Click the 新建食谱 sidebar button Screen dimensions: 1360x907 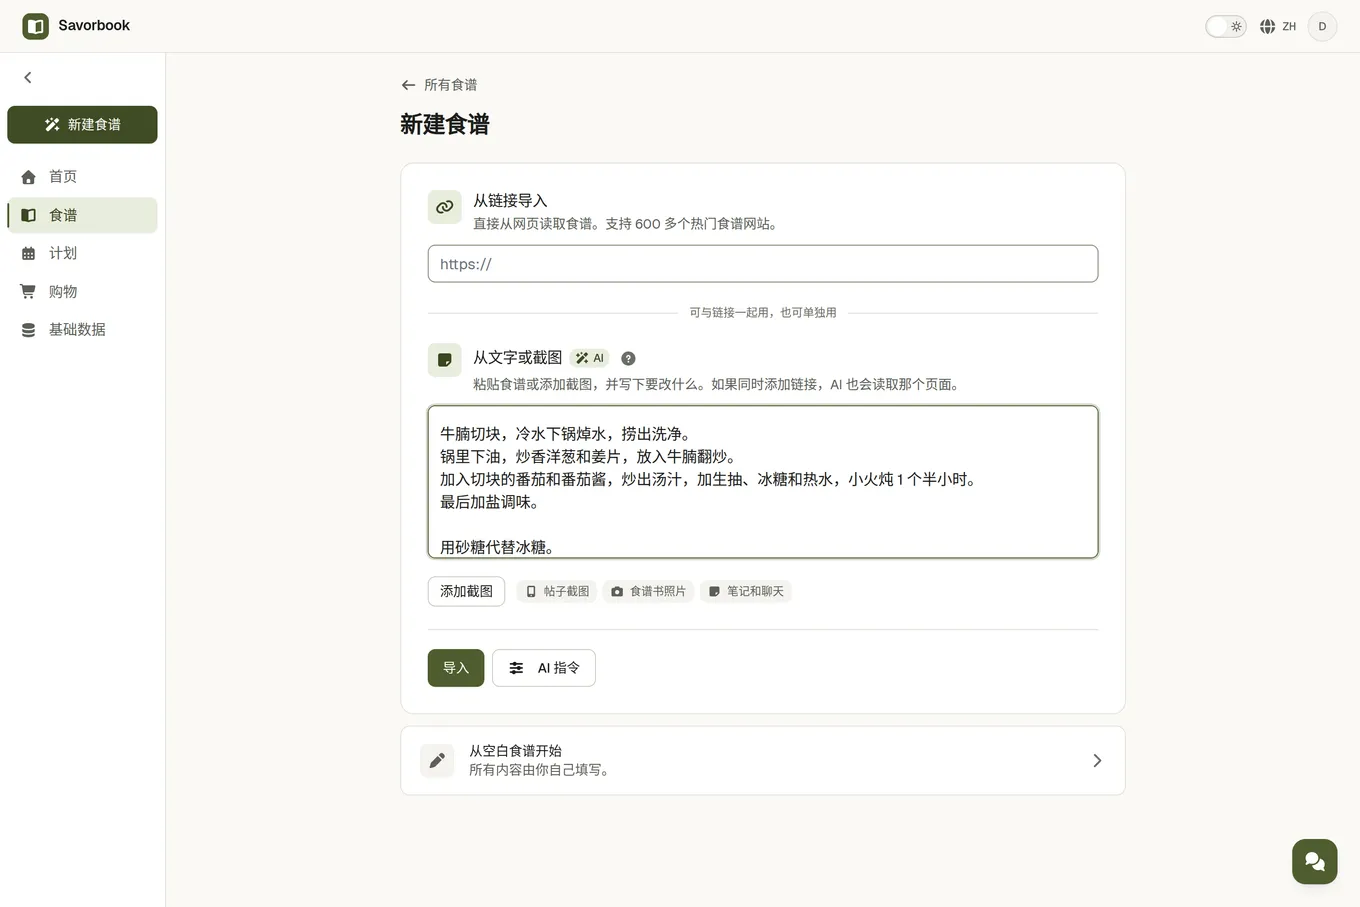(82, 125)
